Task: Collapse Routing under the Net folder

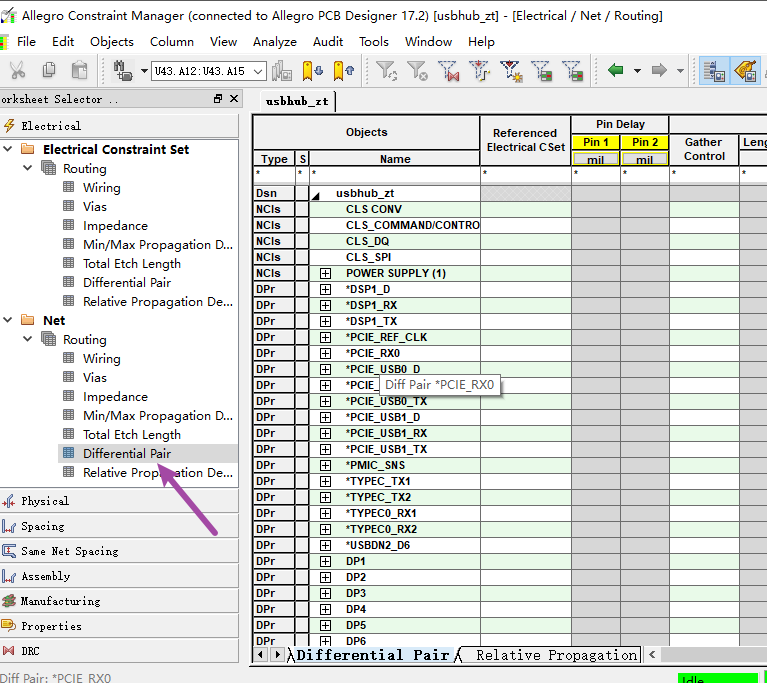Action: tap(27, 339)
